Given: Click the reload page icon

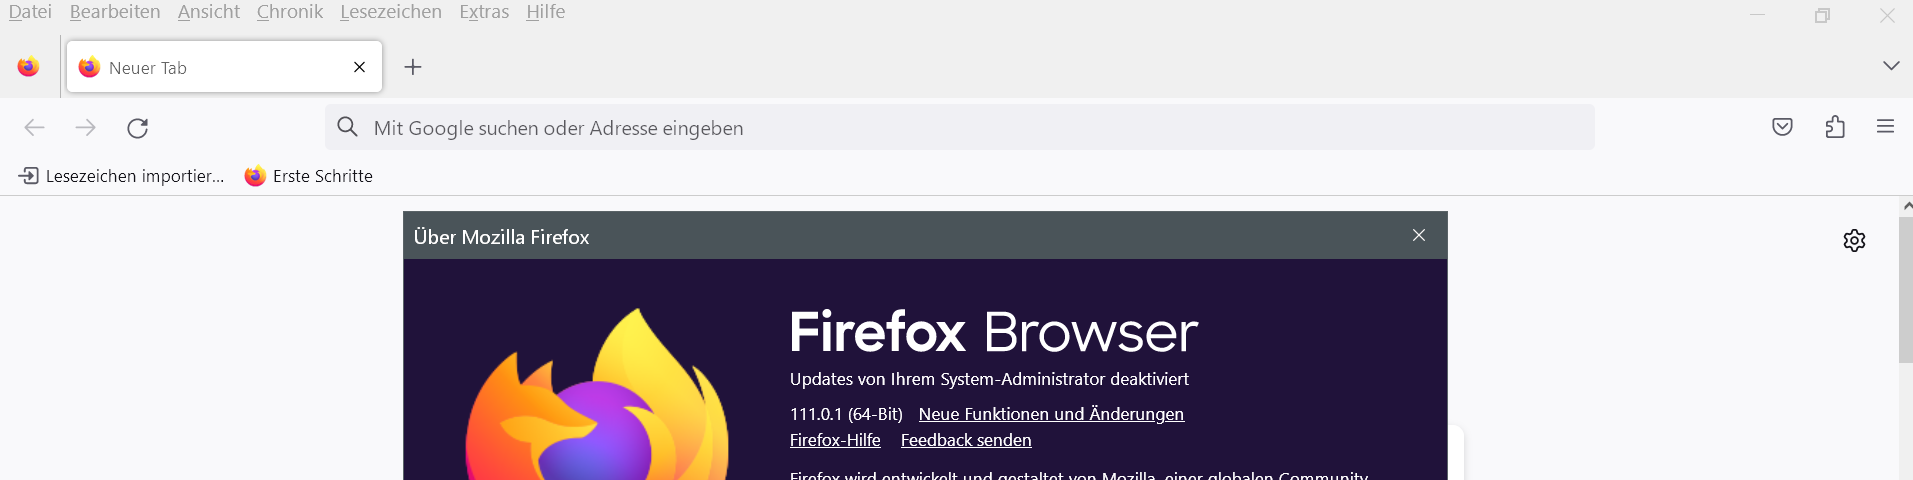Looking at the screenshot, I should pos(138,128).
